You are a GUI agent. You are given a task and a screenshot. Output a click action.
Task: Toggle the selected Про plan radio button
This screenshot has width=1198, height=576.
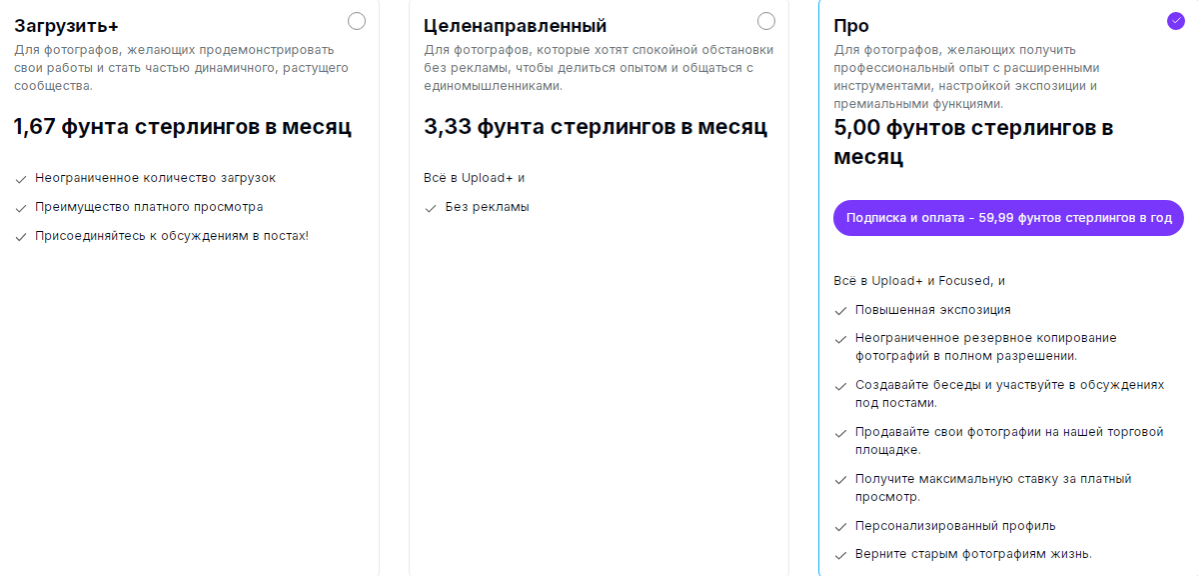point(1175,21)
